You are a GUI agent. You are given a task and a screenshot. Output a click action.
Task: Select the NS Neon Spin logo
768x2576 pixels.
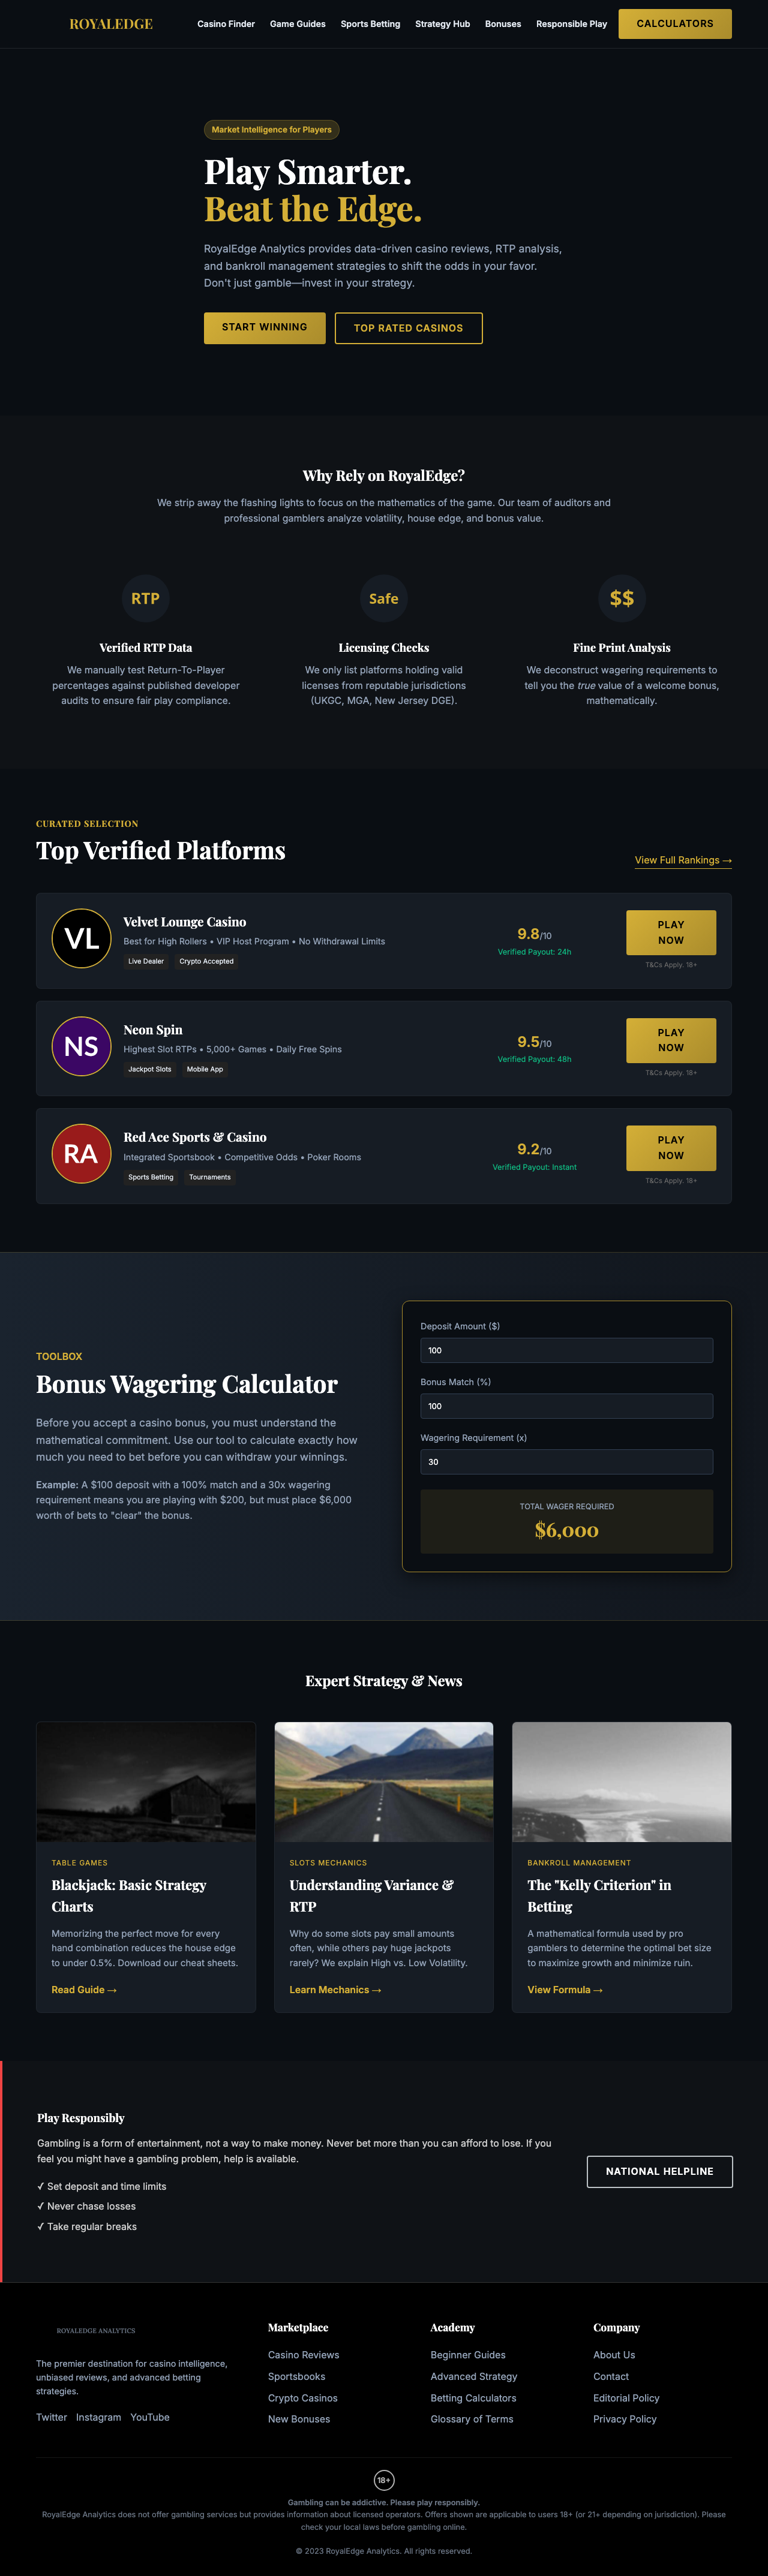tap(81, 1046)
